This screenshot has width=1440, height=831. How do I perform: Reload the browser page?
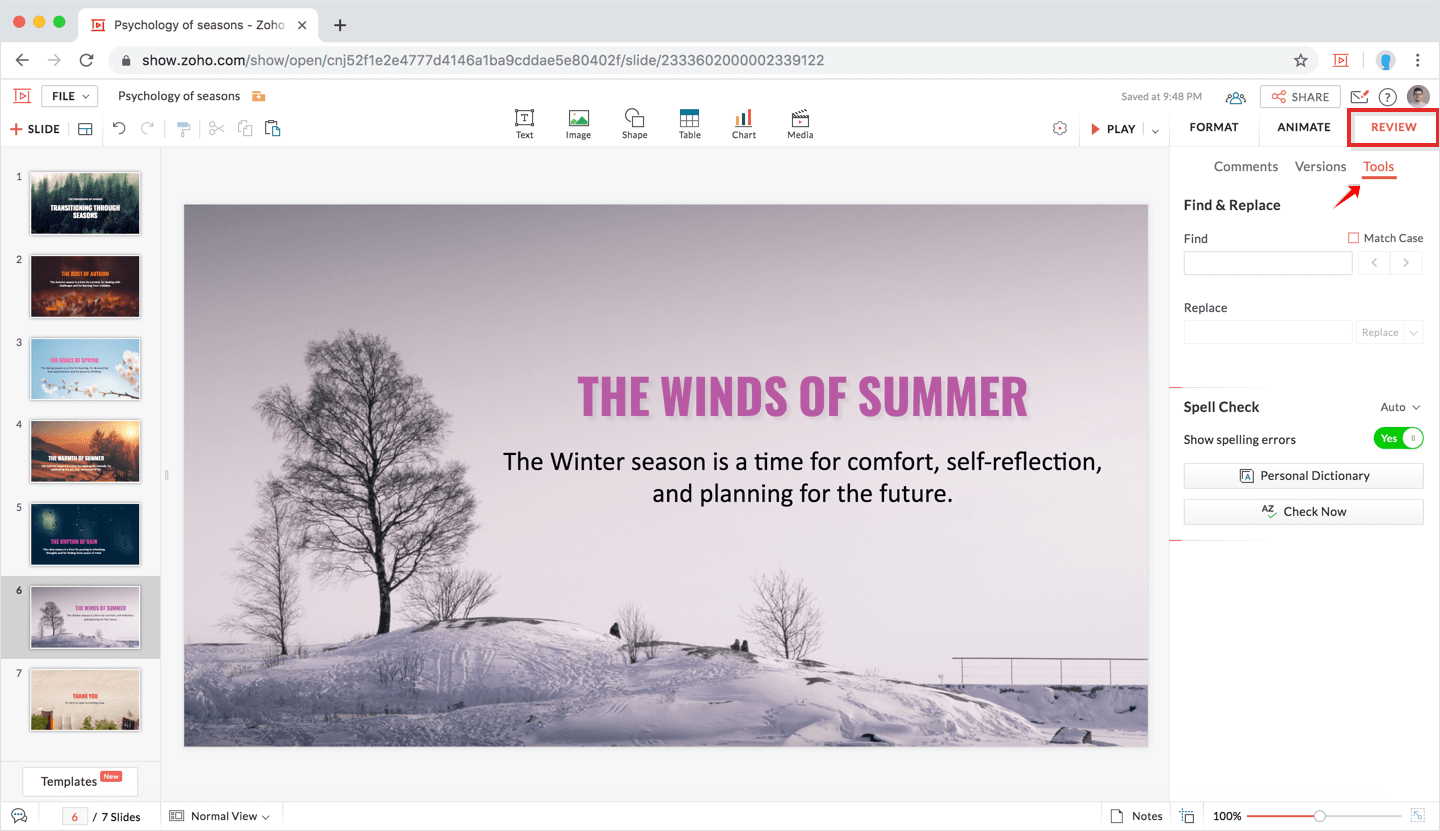click(x=86, y=60)
